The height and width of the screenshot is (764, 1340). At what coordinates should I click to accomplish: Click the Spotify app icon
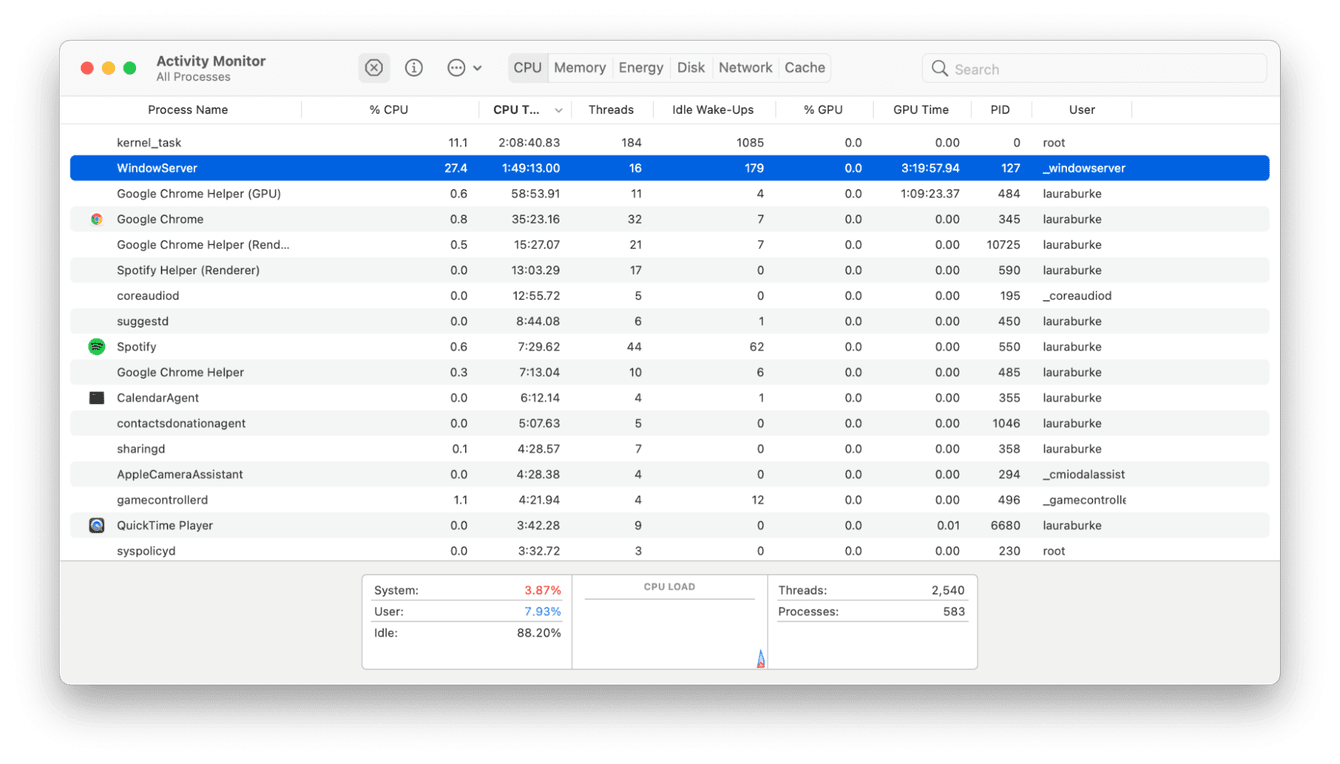click(97, 347)
